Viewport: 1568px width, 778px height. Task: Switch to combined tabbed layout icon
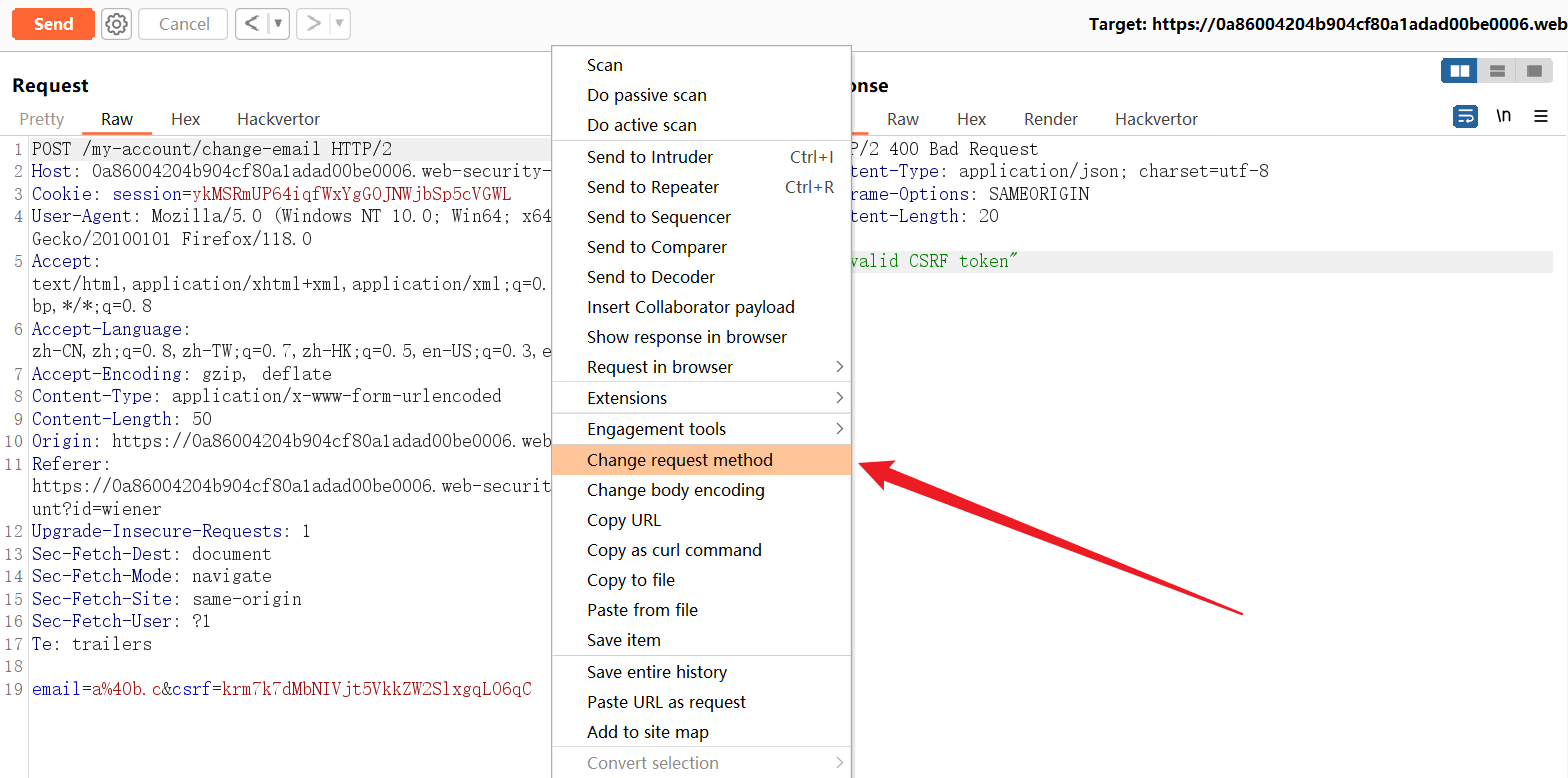pos(1533,71)
